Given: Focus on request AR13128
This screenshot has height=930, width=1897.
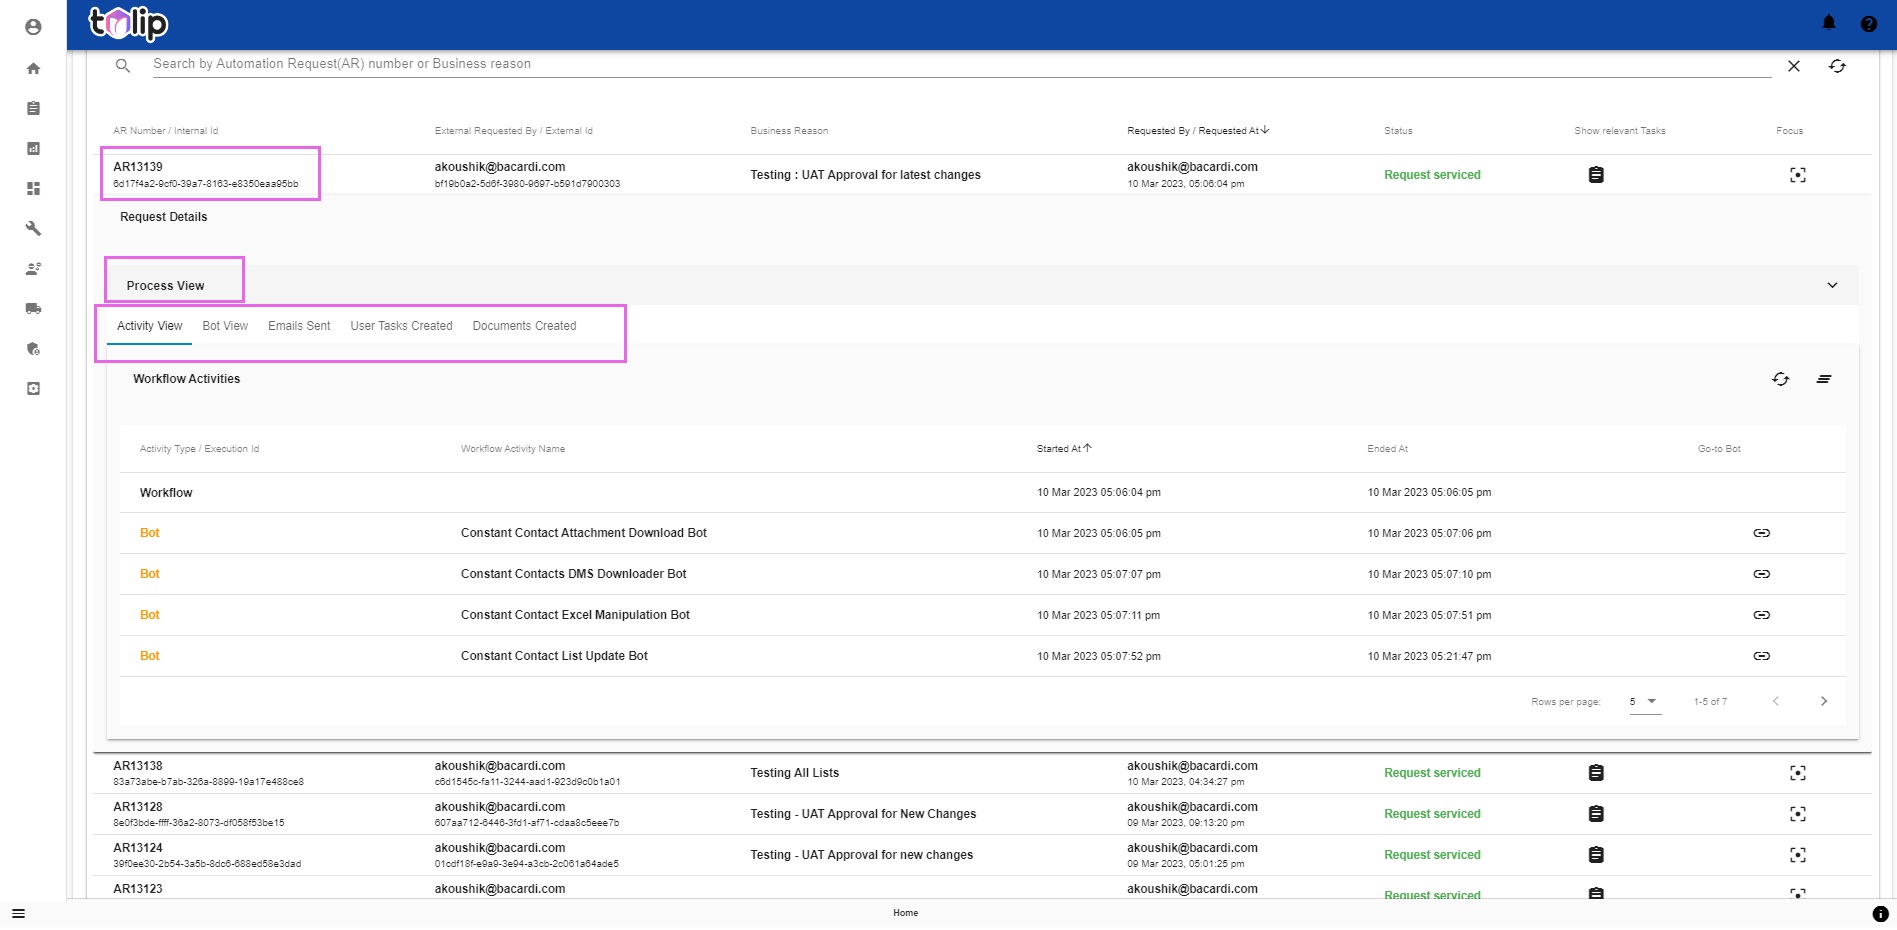Looking at the screenshot, I should point(1798,814).
